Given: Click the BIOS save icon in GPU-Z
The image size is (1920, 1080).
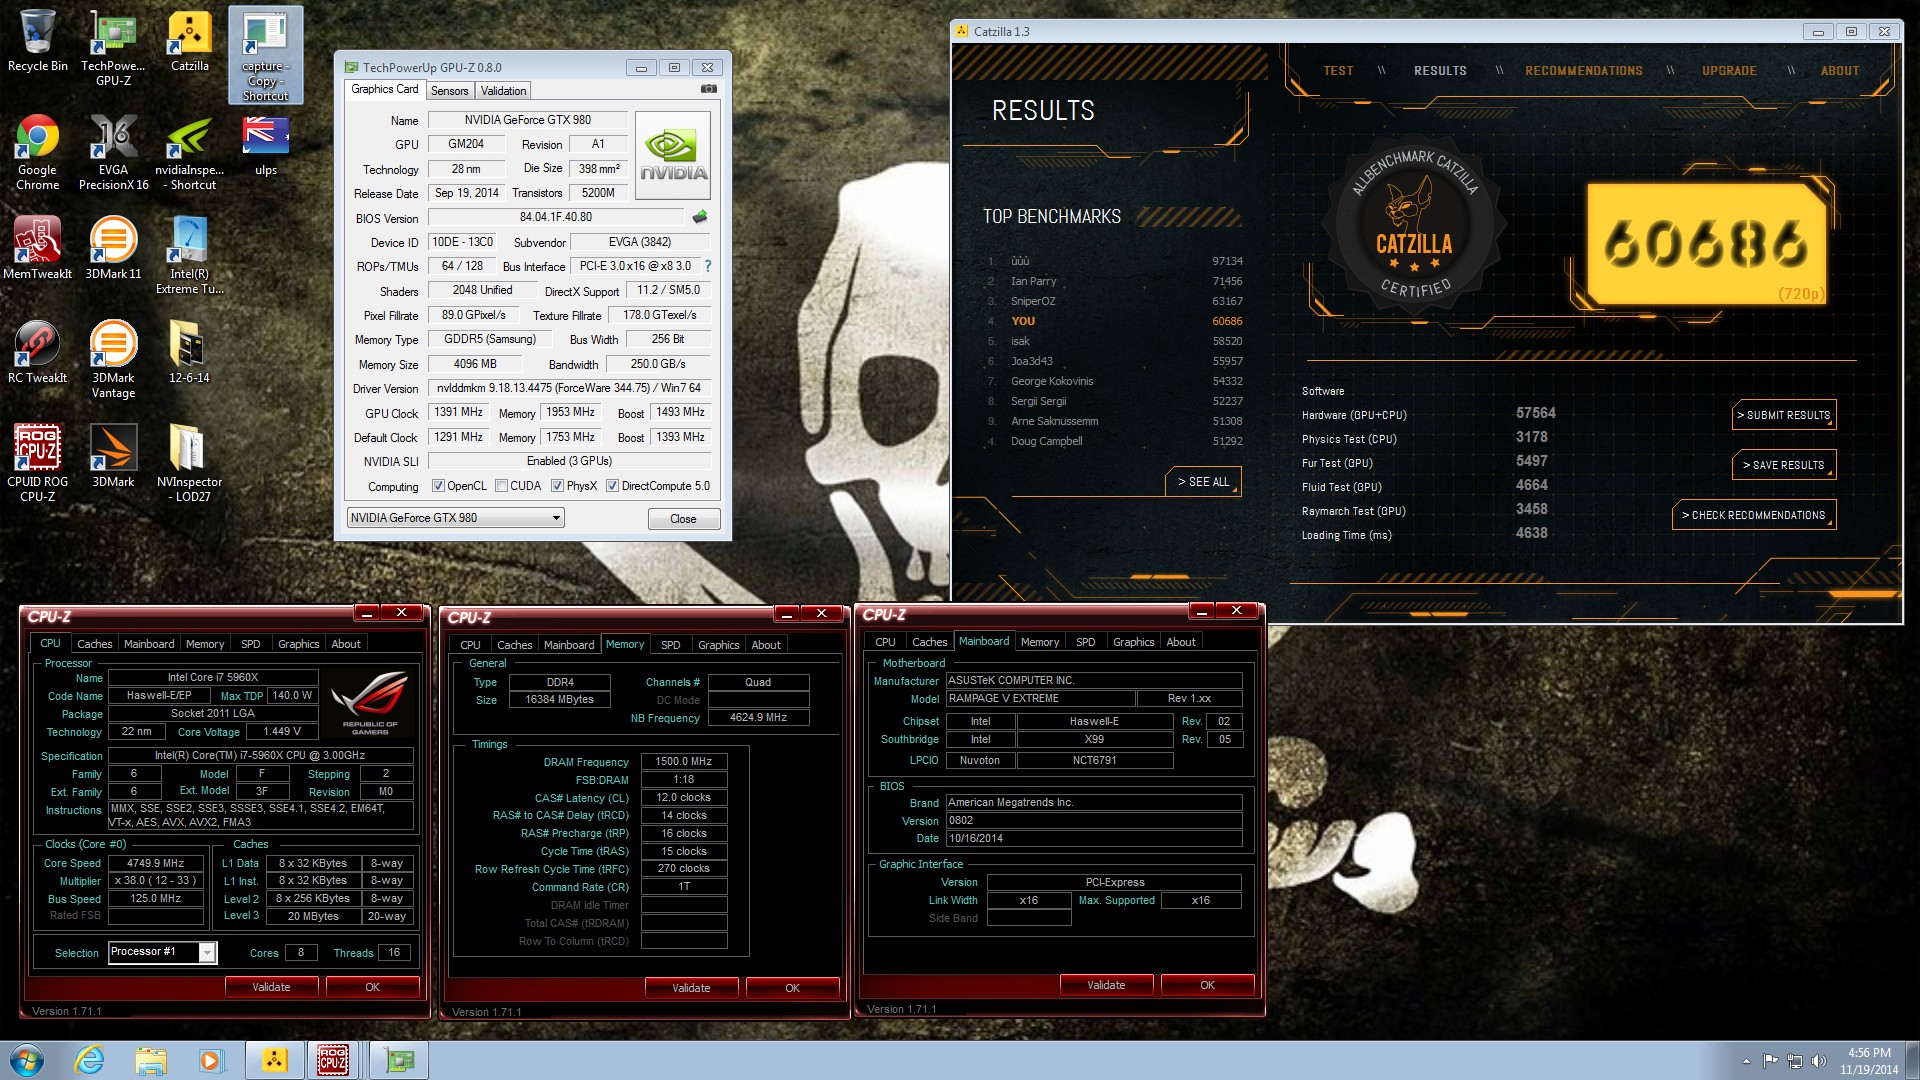Looking at the screenshot, I should [x=700, y=217].
